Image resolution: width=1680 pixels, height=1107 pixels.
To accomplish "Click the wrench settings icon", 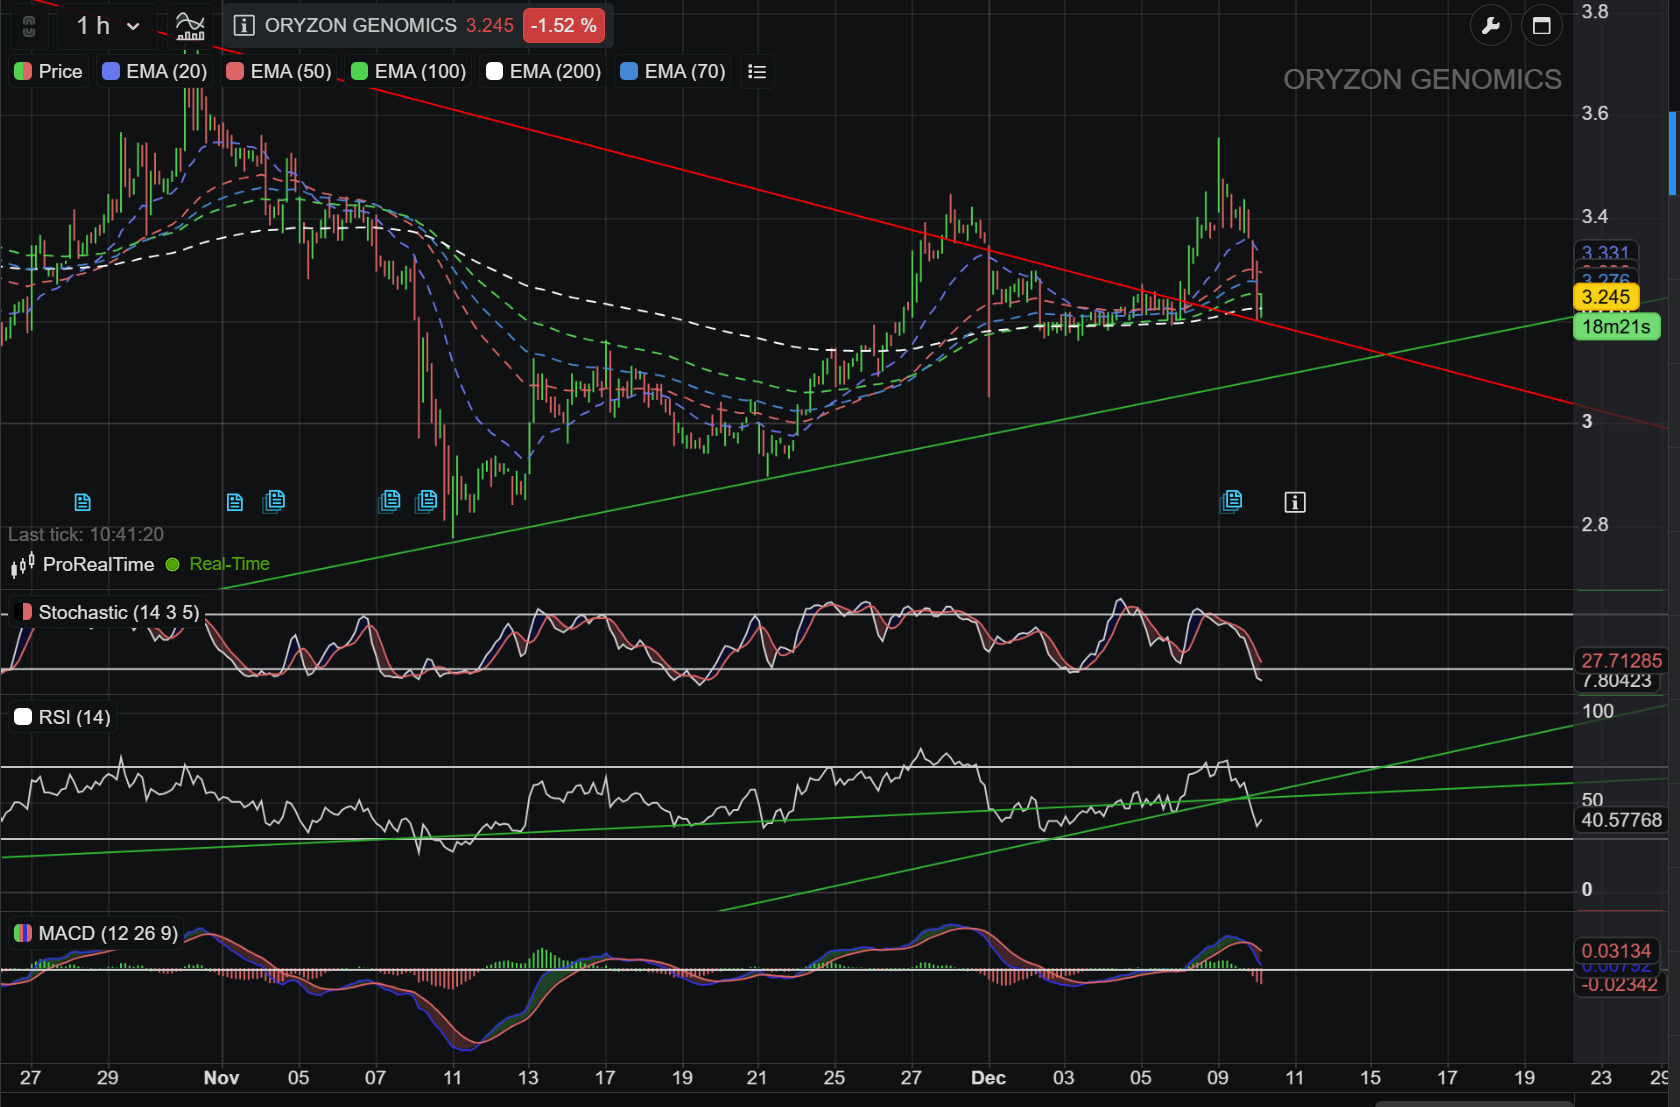I will point(1490,26).
